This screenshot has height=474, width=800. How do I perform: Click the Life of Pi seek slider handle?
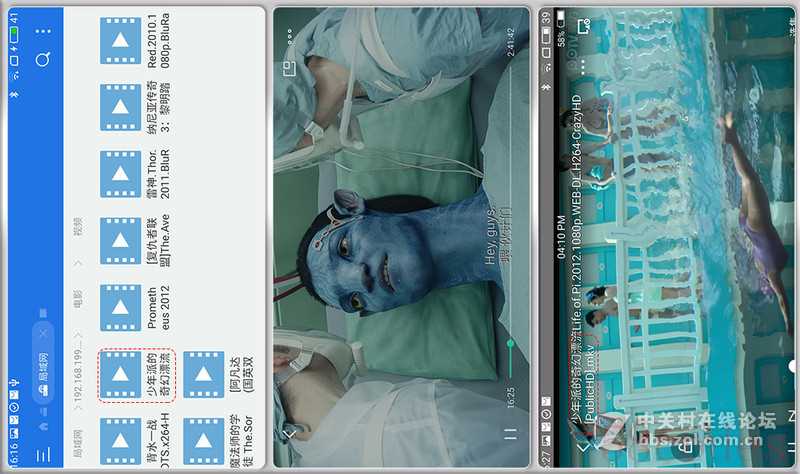tap(794, 366)
